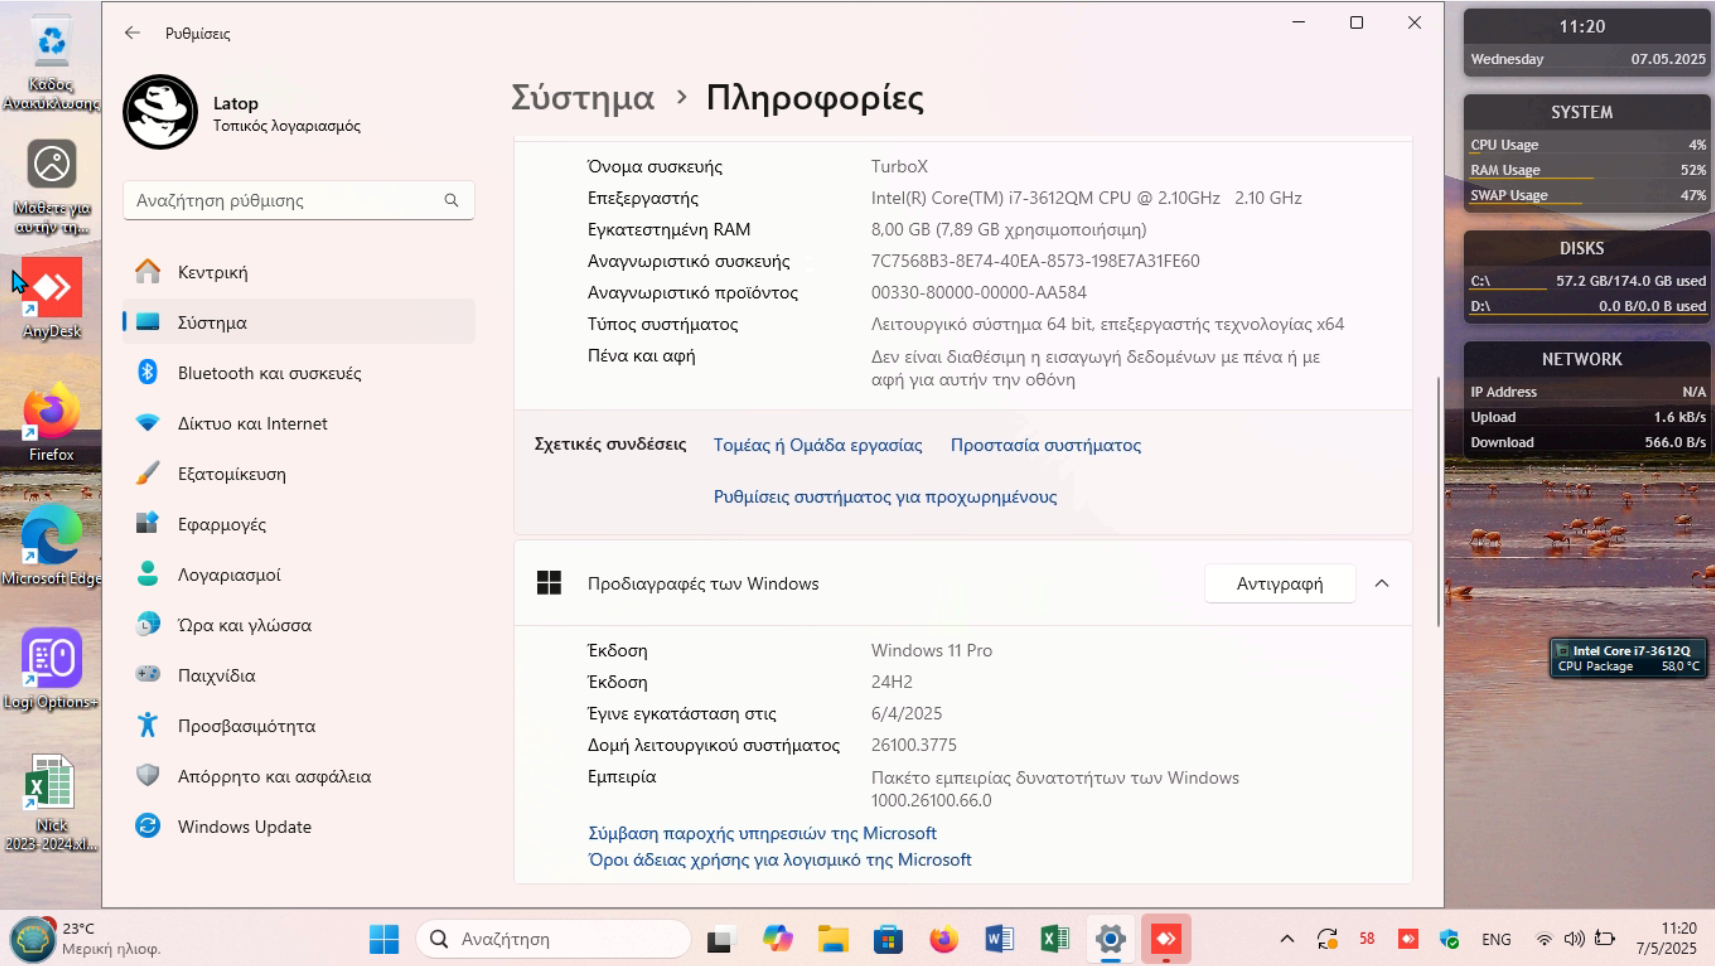Click the search magnifier in settings search box

[x=451, y=200]
